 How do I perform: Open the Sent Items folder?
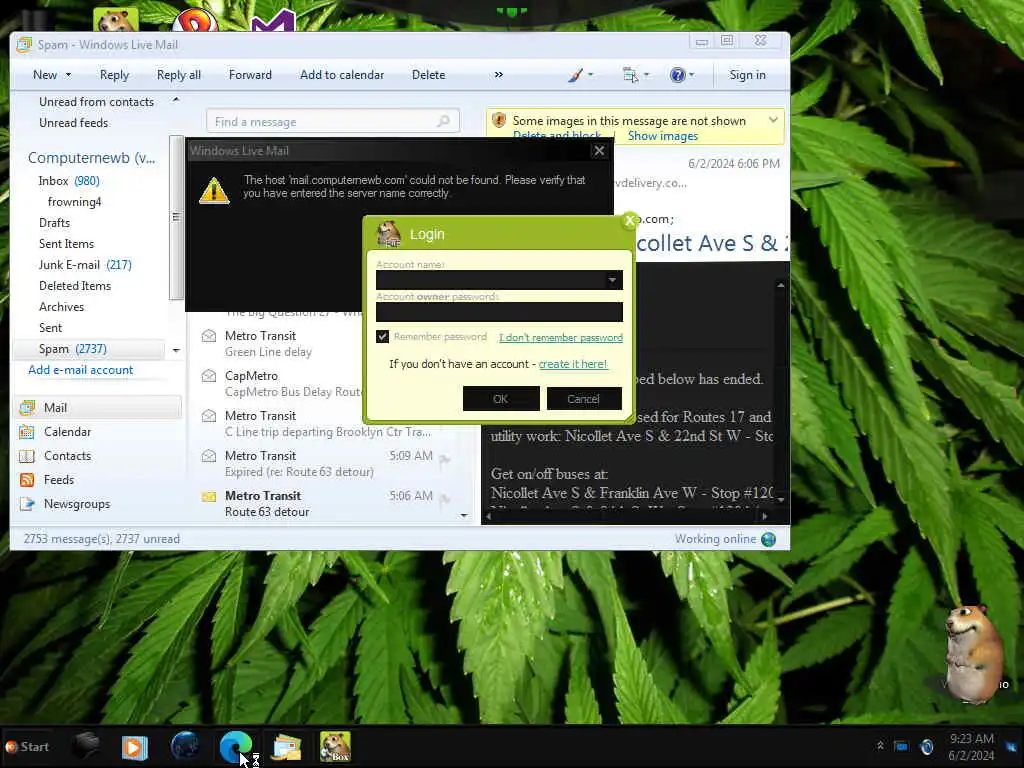[x=66, y=244]
